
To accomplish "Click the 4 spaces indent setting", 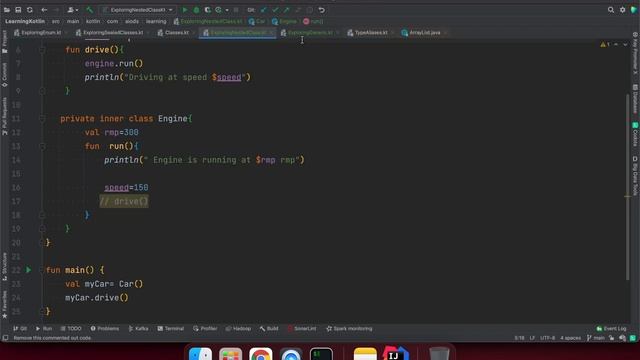I will [x=570, y=338].
